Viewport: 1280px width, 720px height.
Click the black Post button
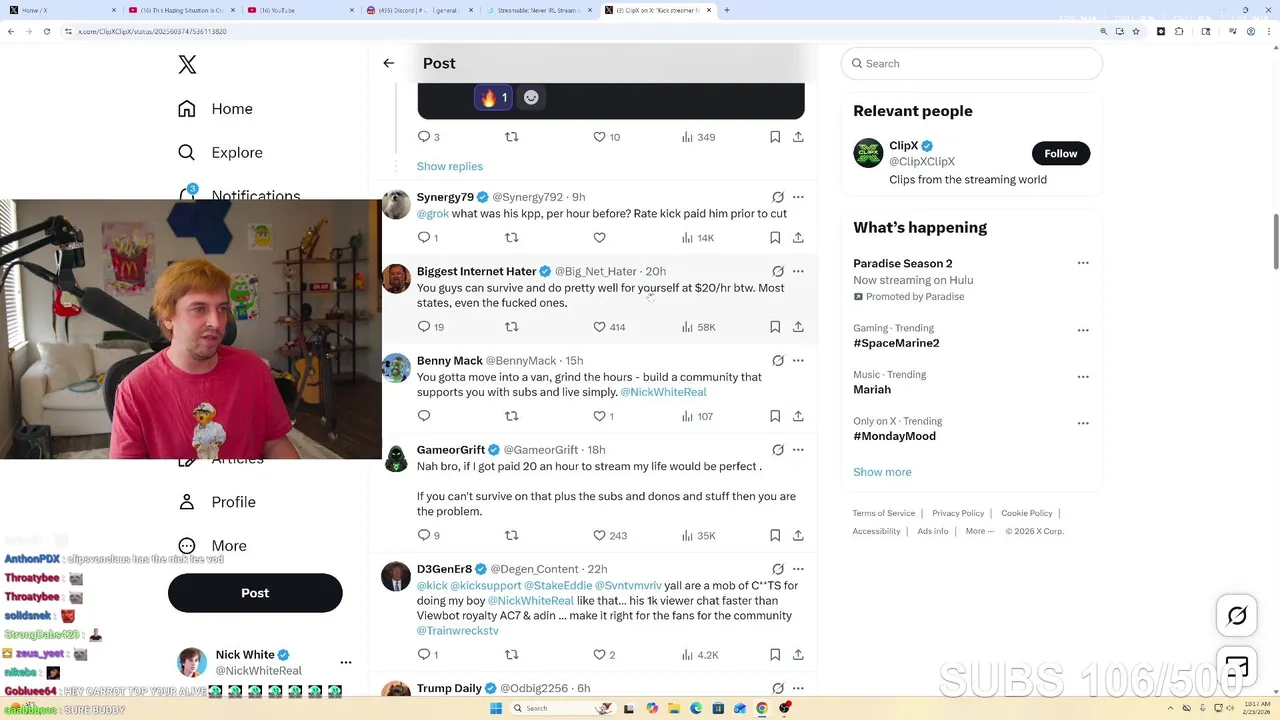pyautogui.click(x=255, y=593)
